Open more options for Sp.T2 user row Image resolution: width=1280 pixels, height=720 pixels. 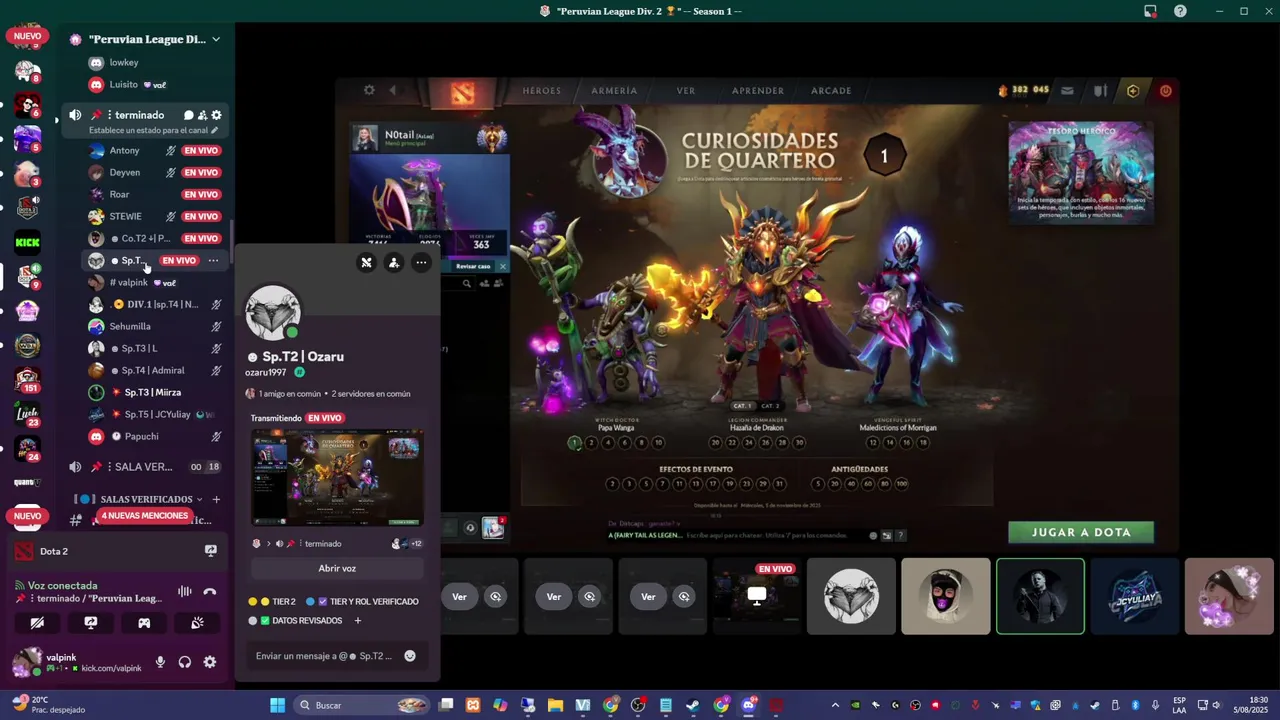pyautogui.click(x=213, y=261)
